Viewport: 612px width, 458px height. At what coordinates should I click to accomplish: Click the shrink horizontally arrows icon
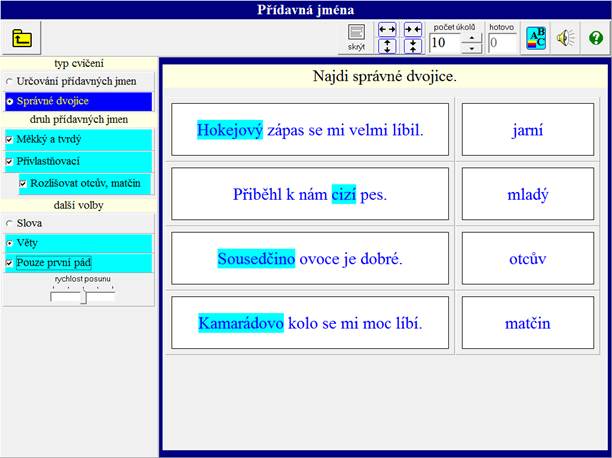tap(413, 29)
